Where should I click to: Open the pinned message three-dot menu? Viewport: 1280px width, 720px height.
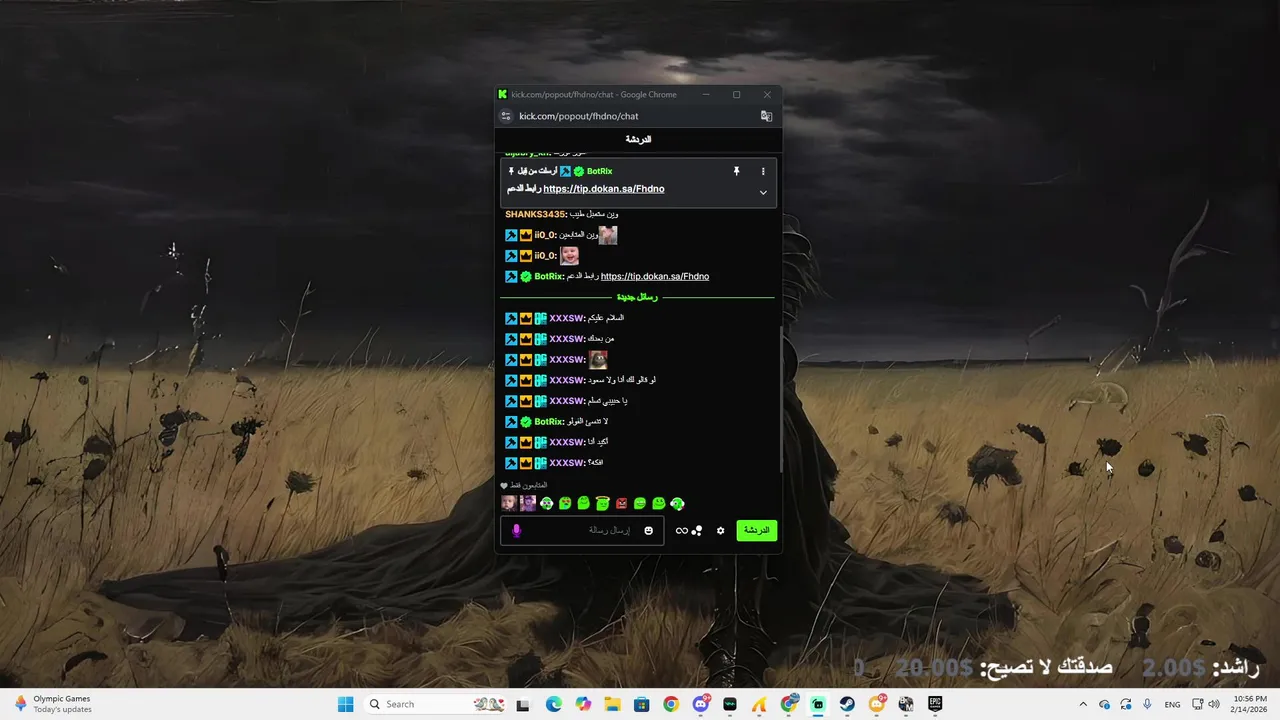pos(763,171)
